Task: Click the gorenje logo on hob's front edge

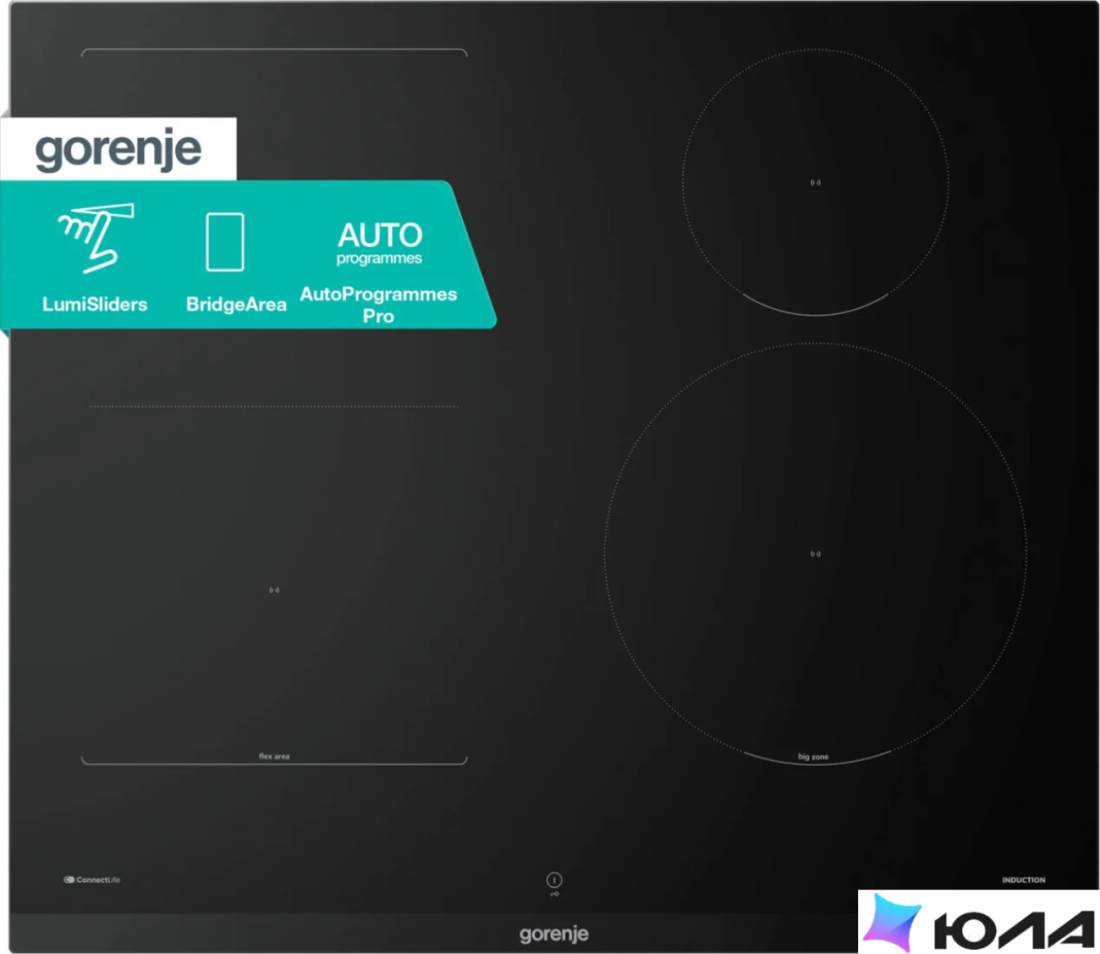Action: coord(554,934)
